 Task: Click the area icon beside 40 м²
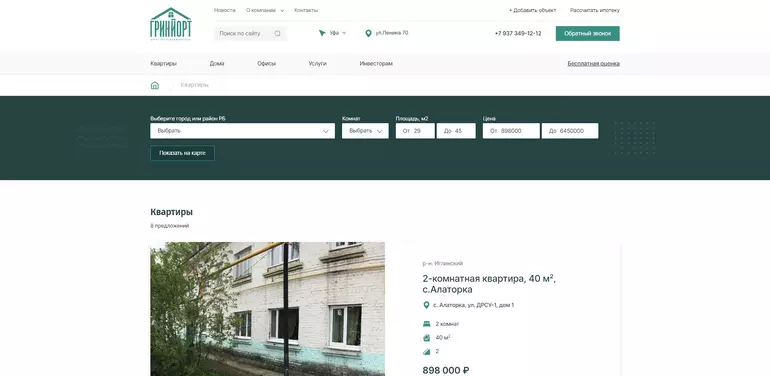coord(426,338)
